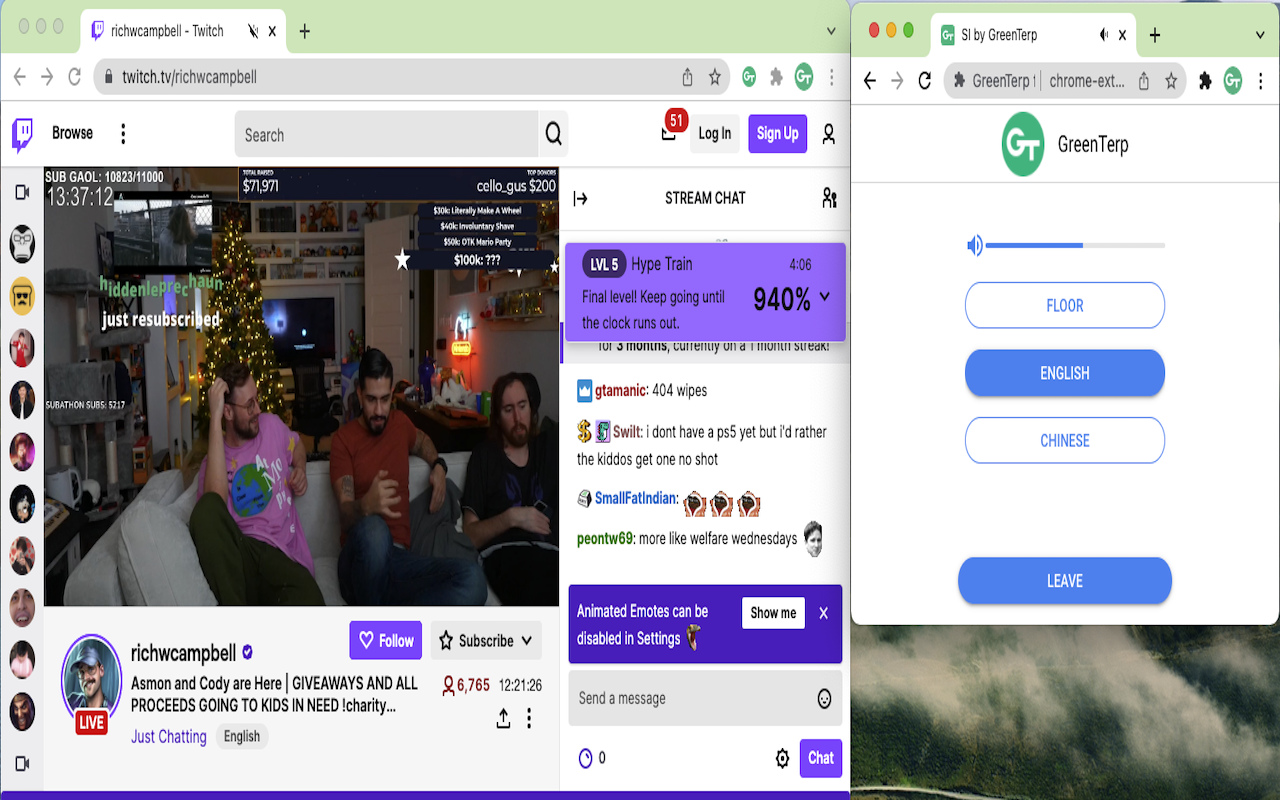Reload the Twitch page
The width and height of the screenshot is (1280, 800).
(74, 77)
